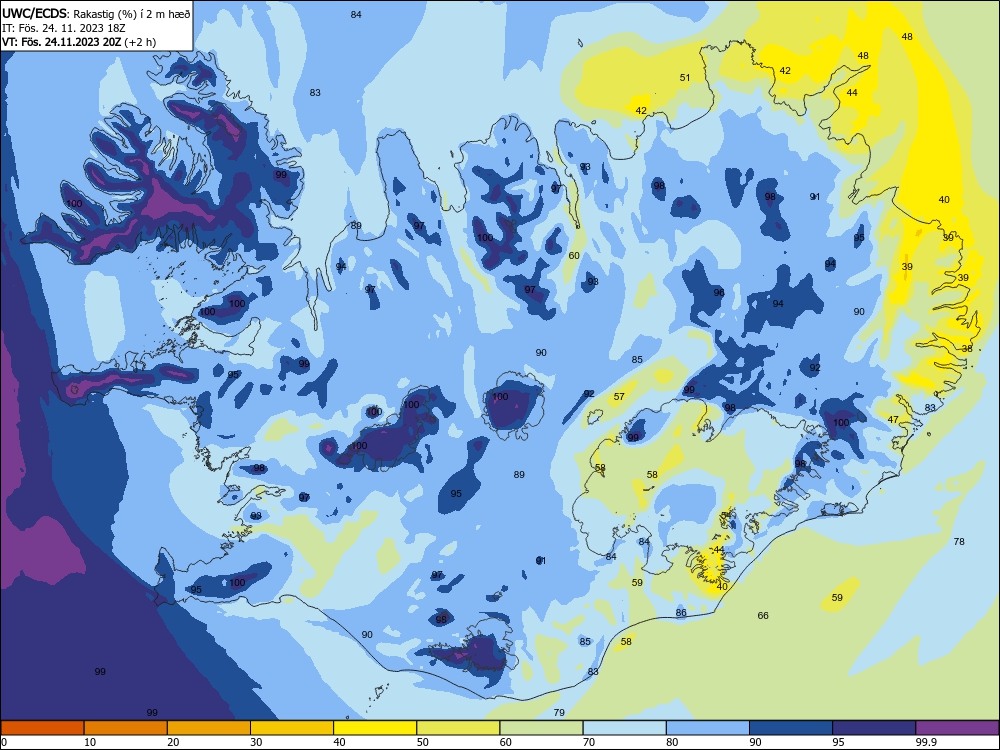The width and height of the screenshot is (1000, 750).
Task: Pick the 95–99.9 dark navy legend swatch
Action: [874, 728]
